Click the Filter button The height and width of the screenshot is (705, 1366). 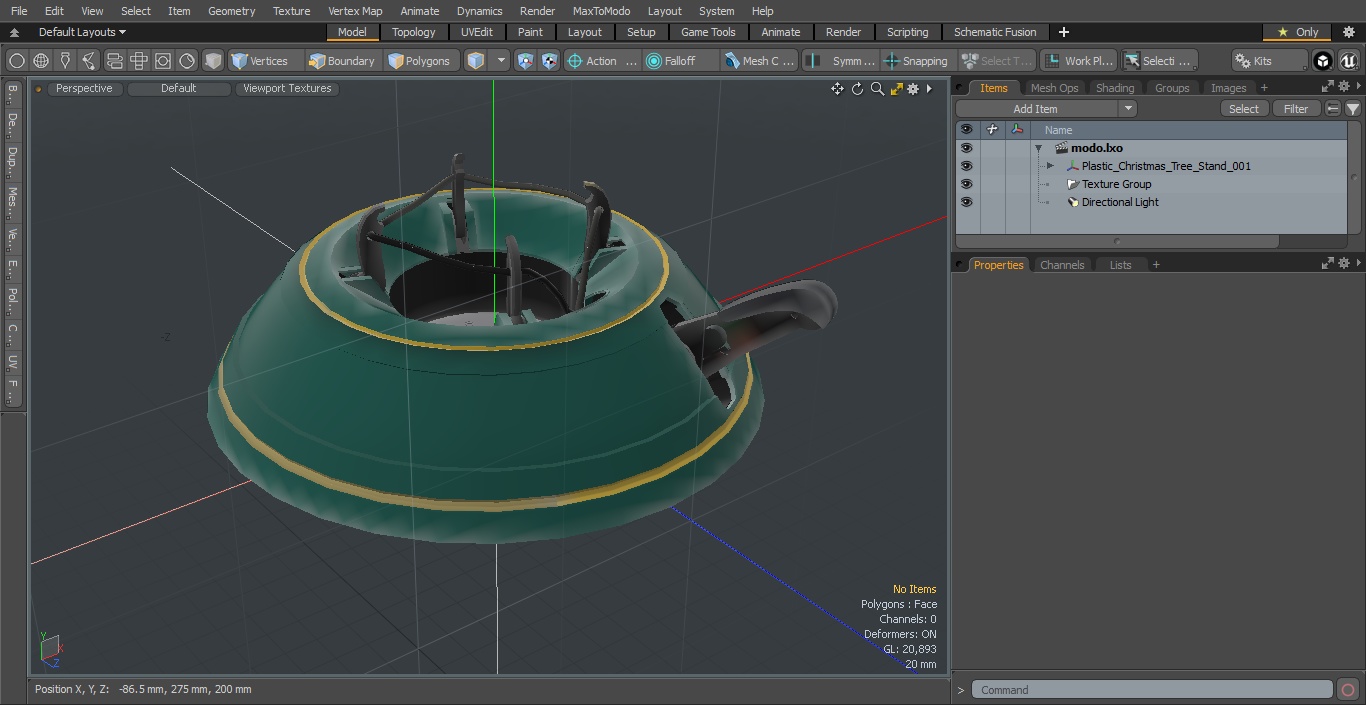coord(1296,109)
